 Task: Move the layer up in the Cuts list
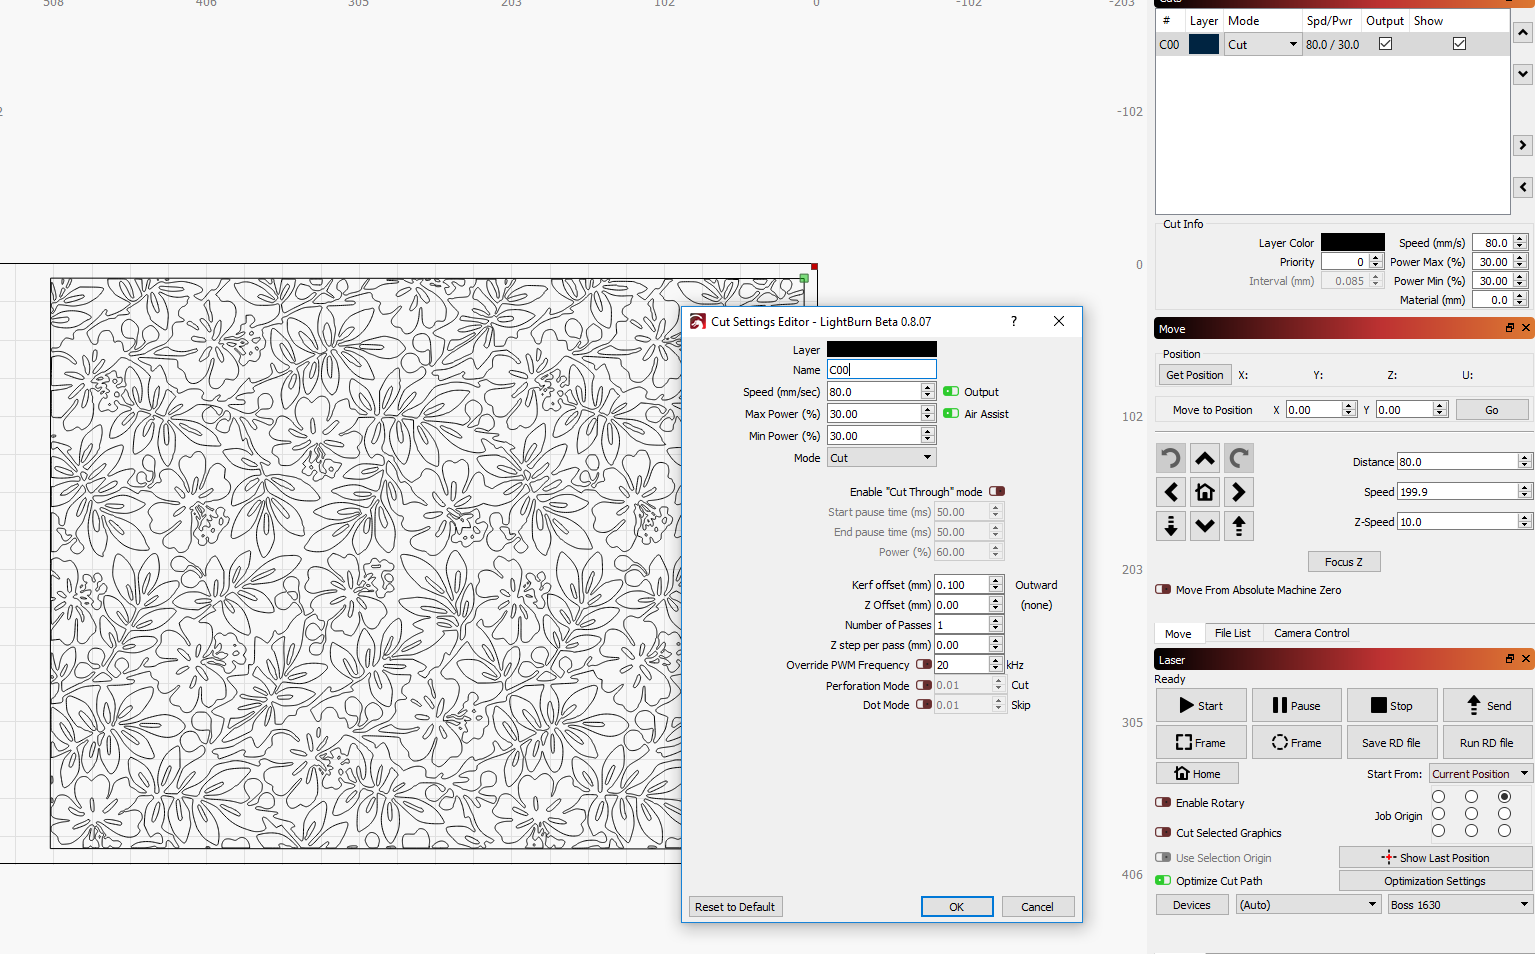pyautogui.click(x=1523, y=33)
